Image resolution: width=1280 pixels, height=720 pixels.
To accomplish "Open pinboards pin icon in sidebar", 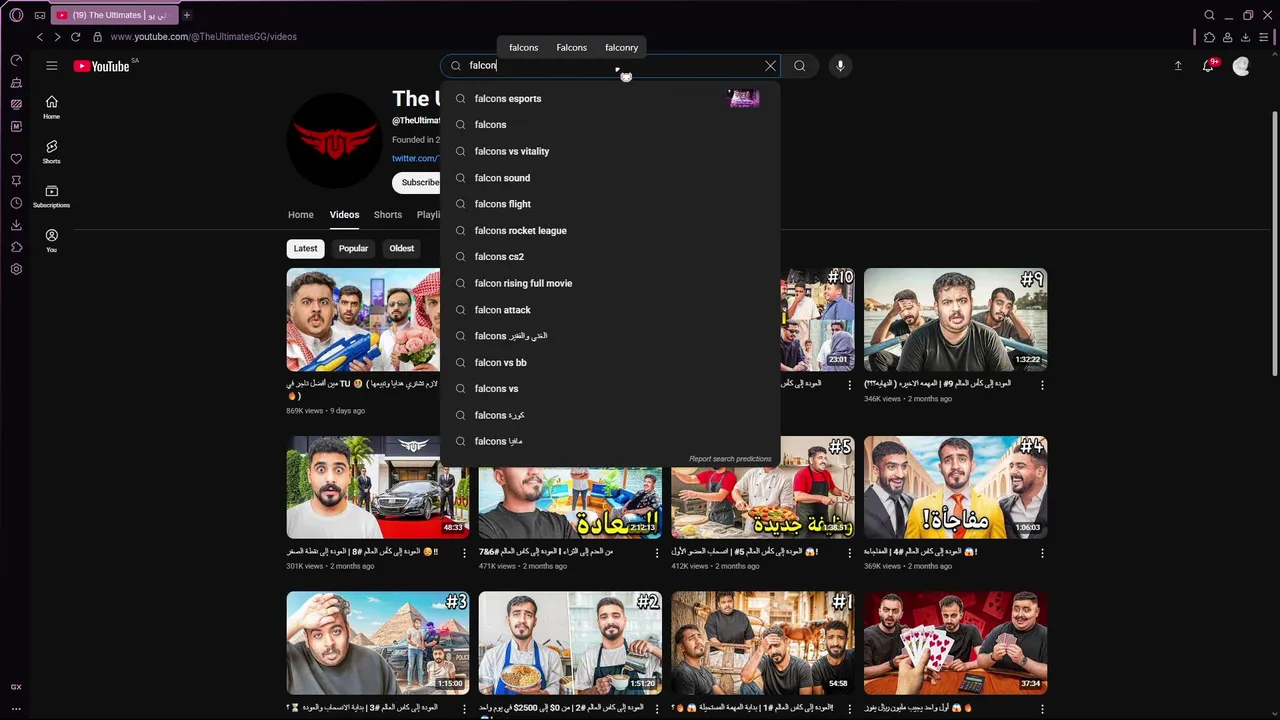I will [16, 181].
